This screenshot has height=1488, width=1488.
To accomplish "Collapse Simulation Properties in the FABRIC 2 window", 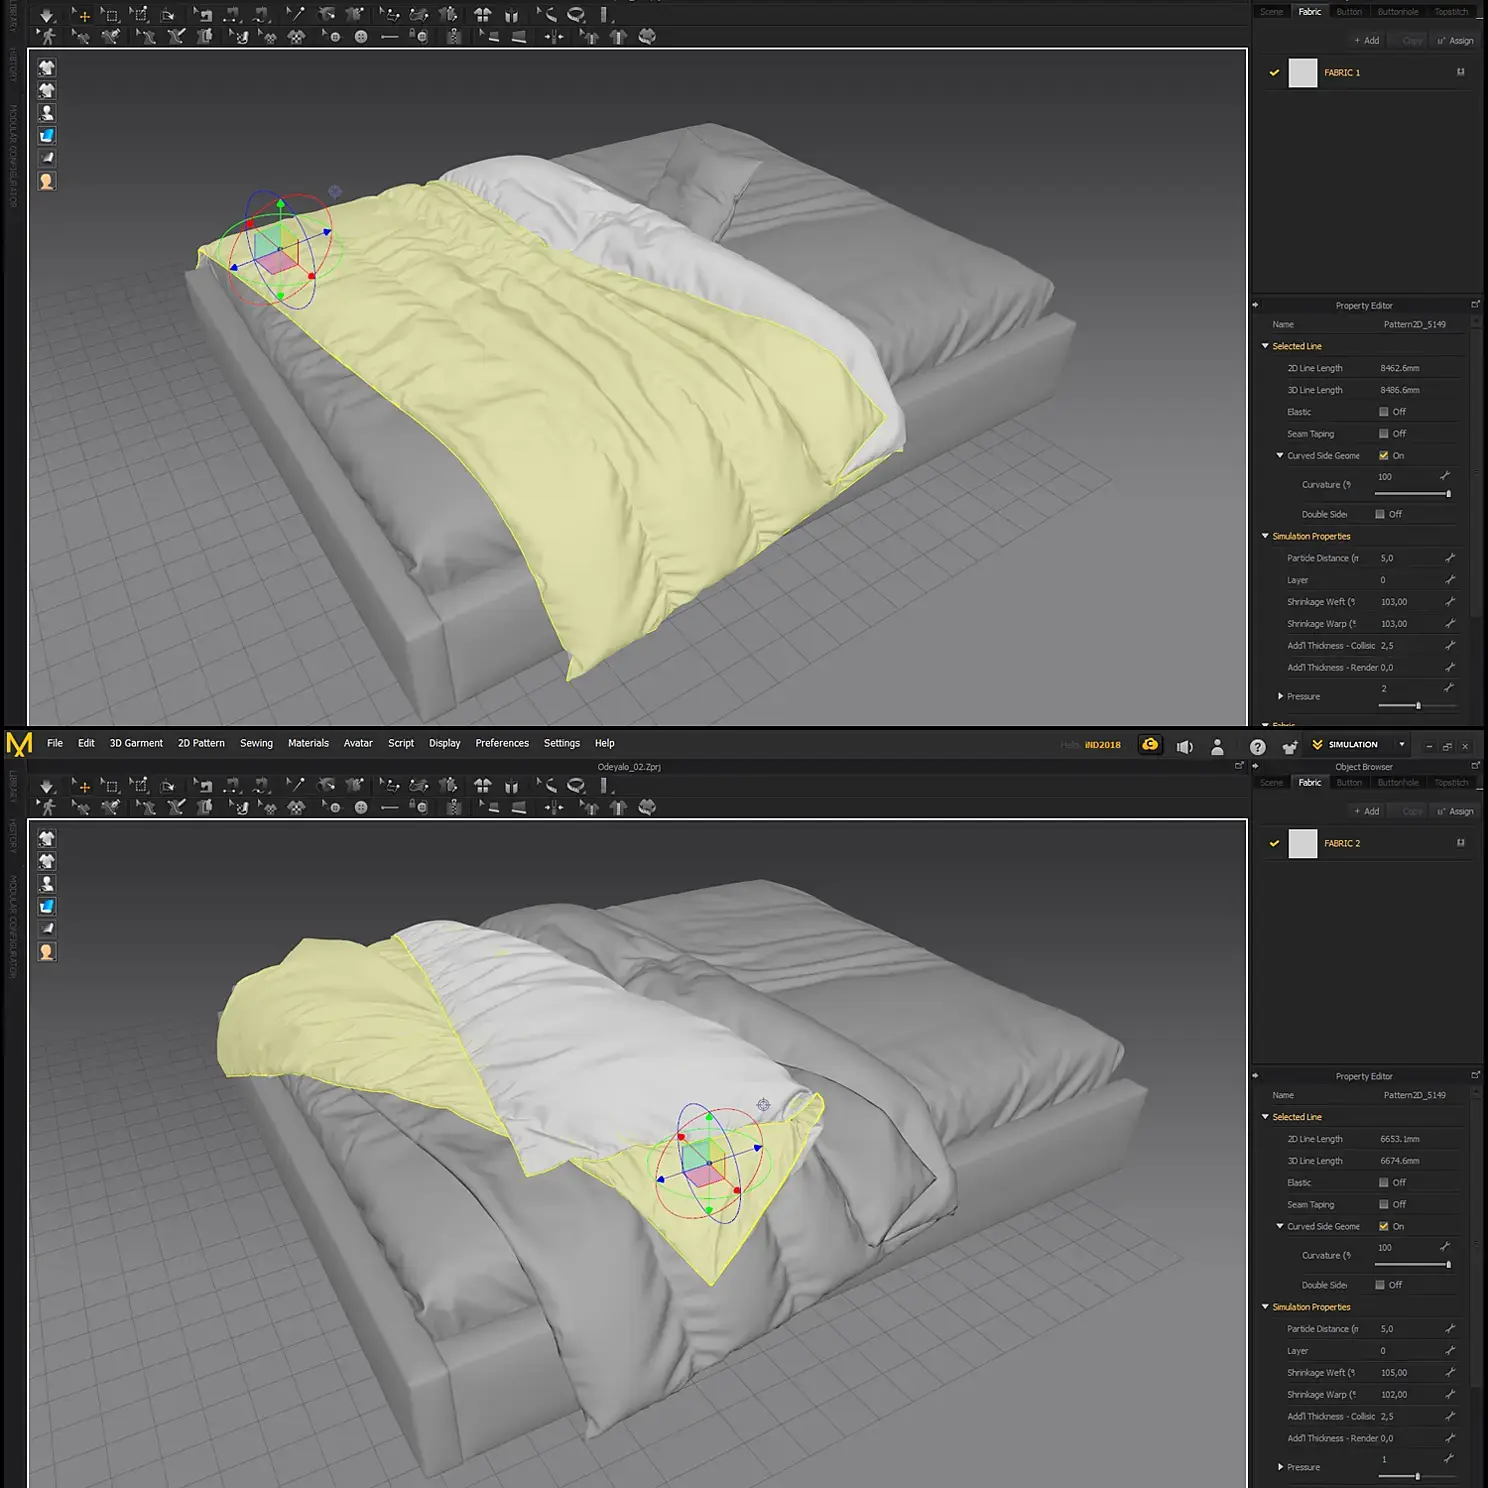I will point(1265,1306).
